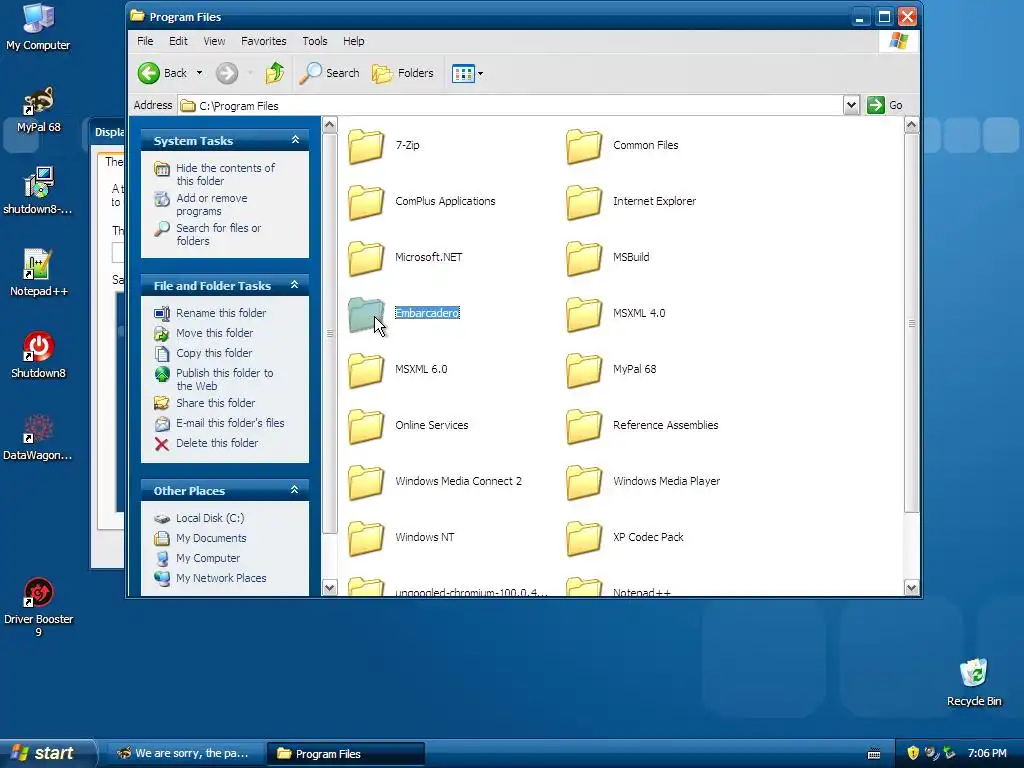Select the MSXML 4.0 folder icon

(584, 314)
